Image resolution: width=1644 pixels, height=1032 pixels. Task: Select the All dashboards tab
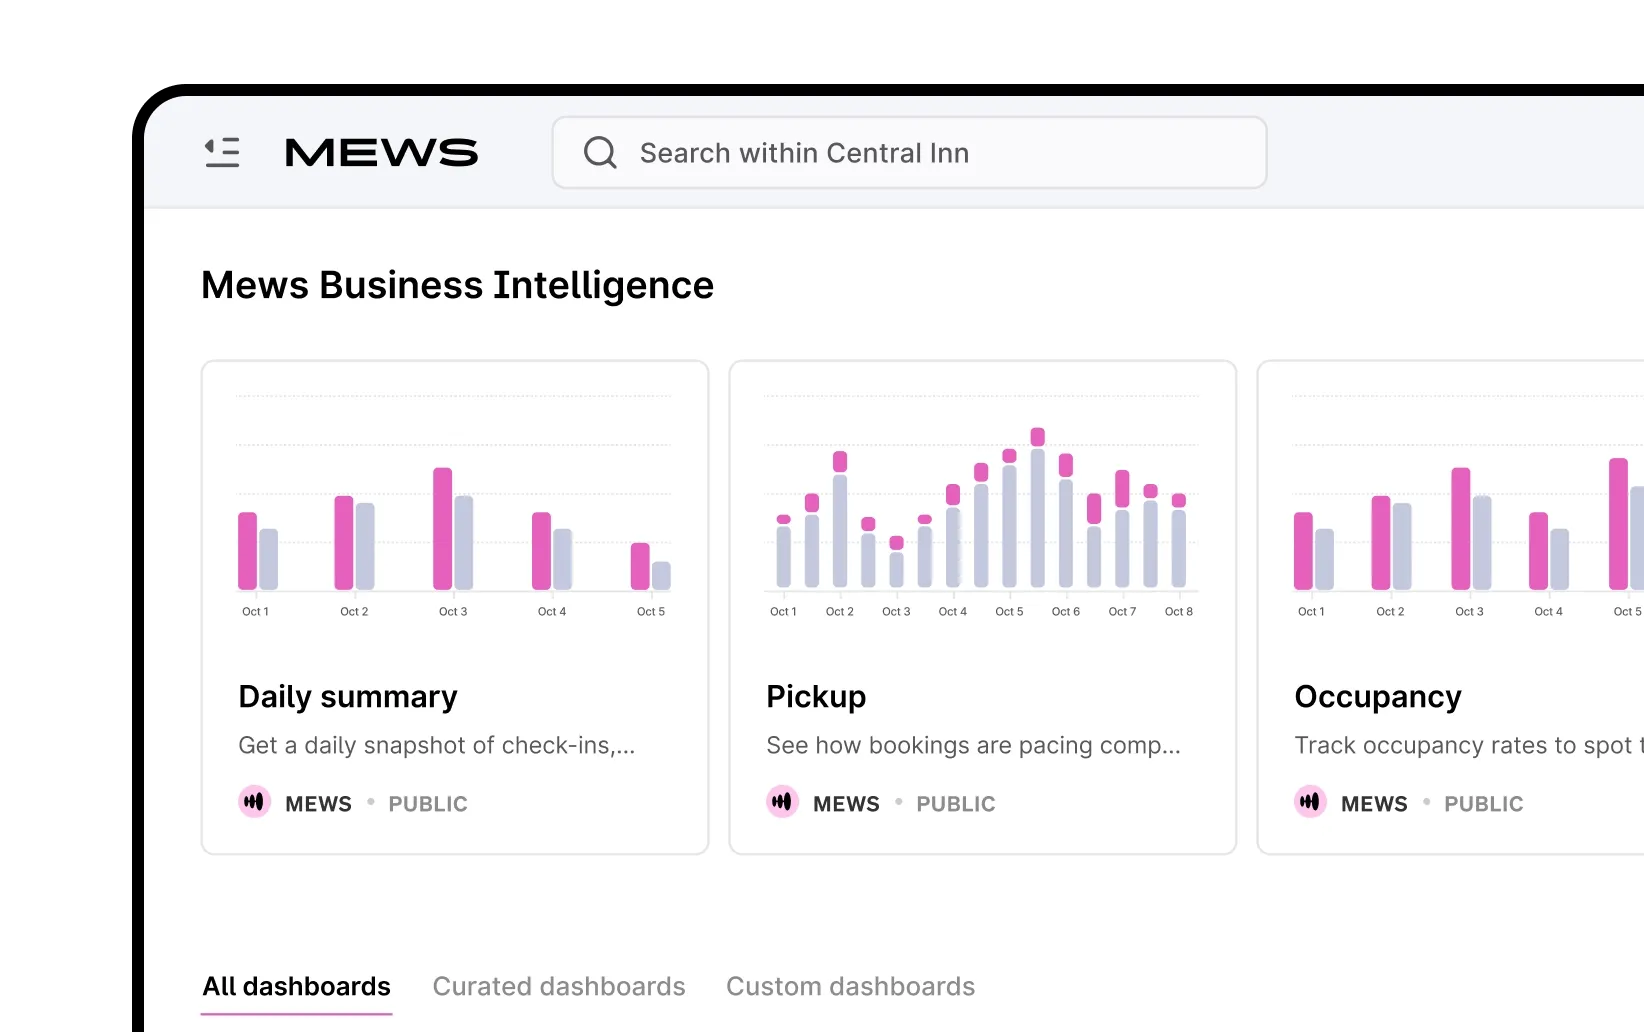pyautogui.click(x=296, y=987)
